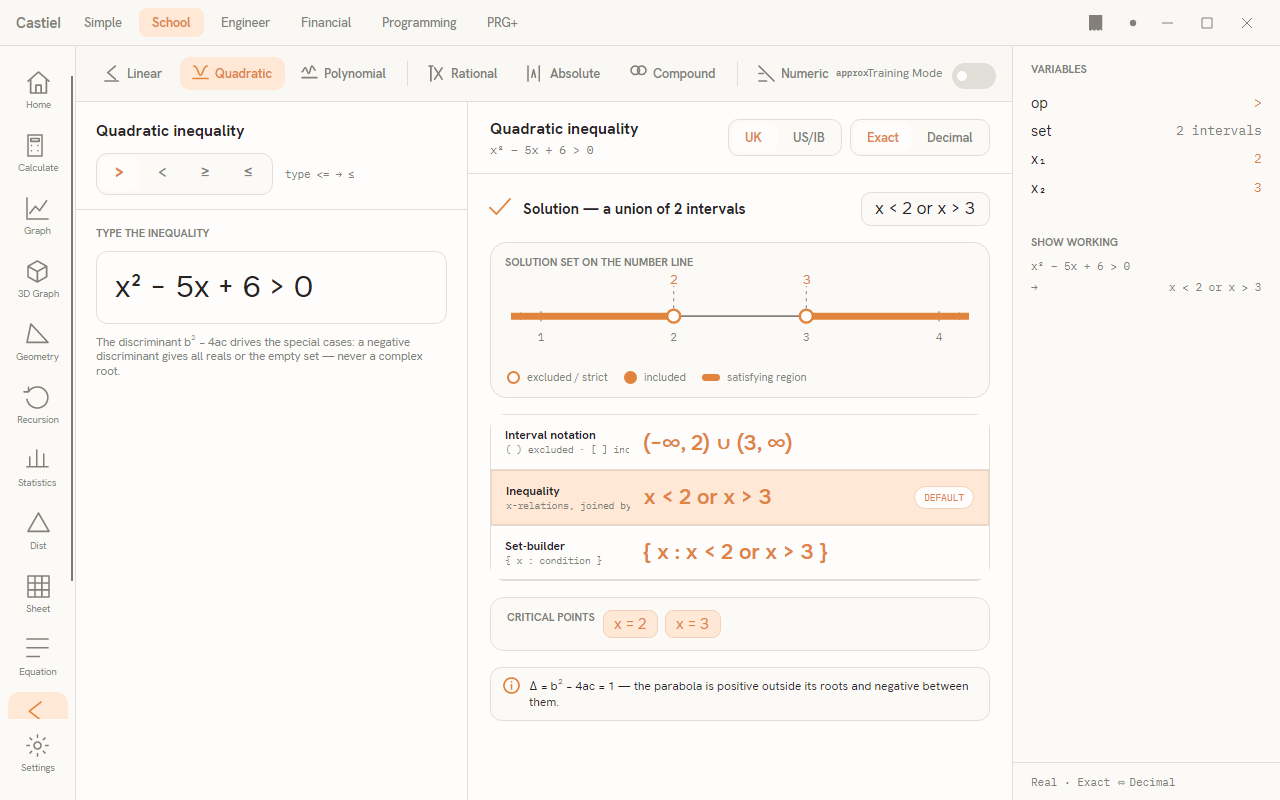1280x800 pixels.
Task: Select the Inequality notation row
Action: click(740, 497)
